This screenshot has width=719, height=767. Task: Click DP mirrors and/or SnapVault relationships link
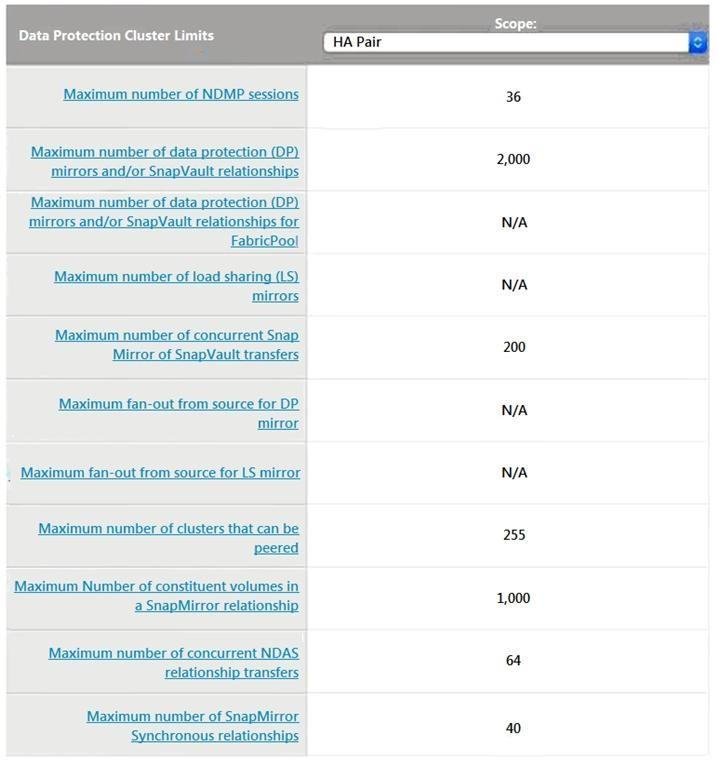[x=165, y=161]
